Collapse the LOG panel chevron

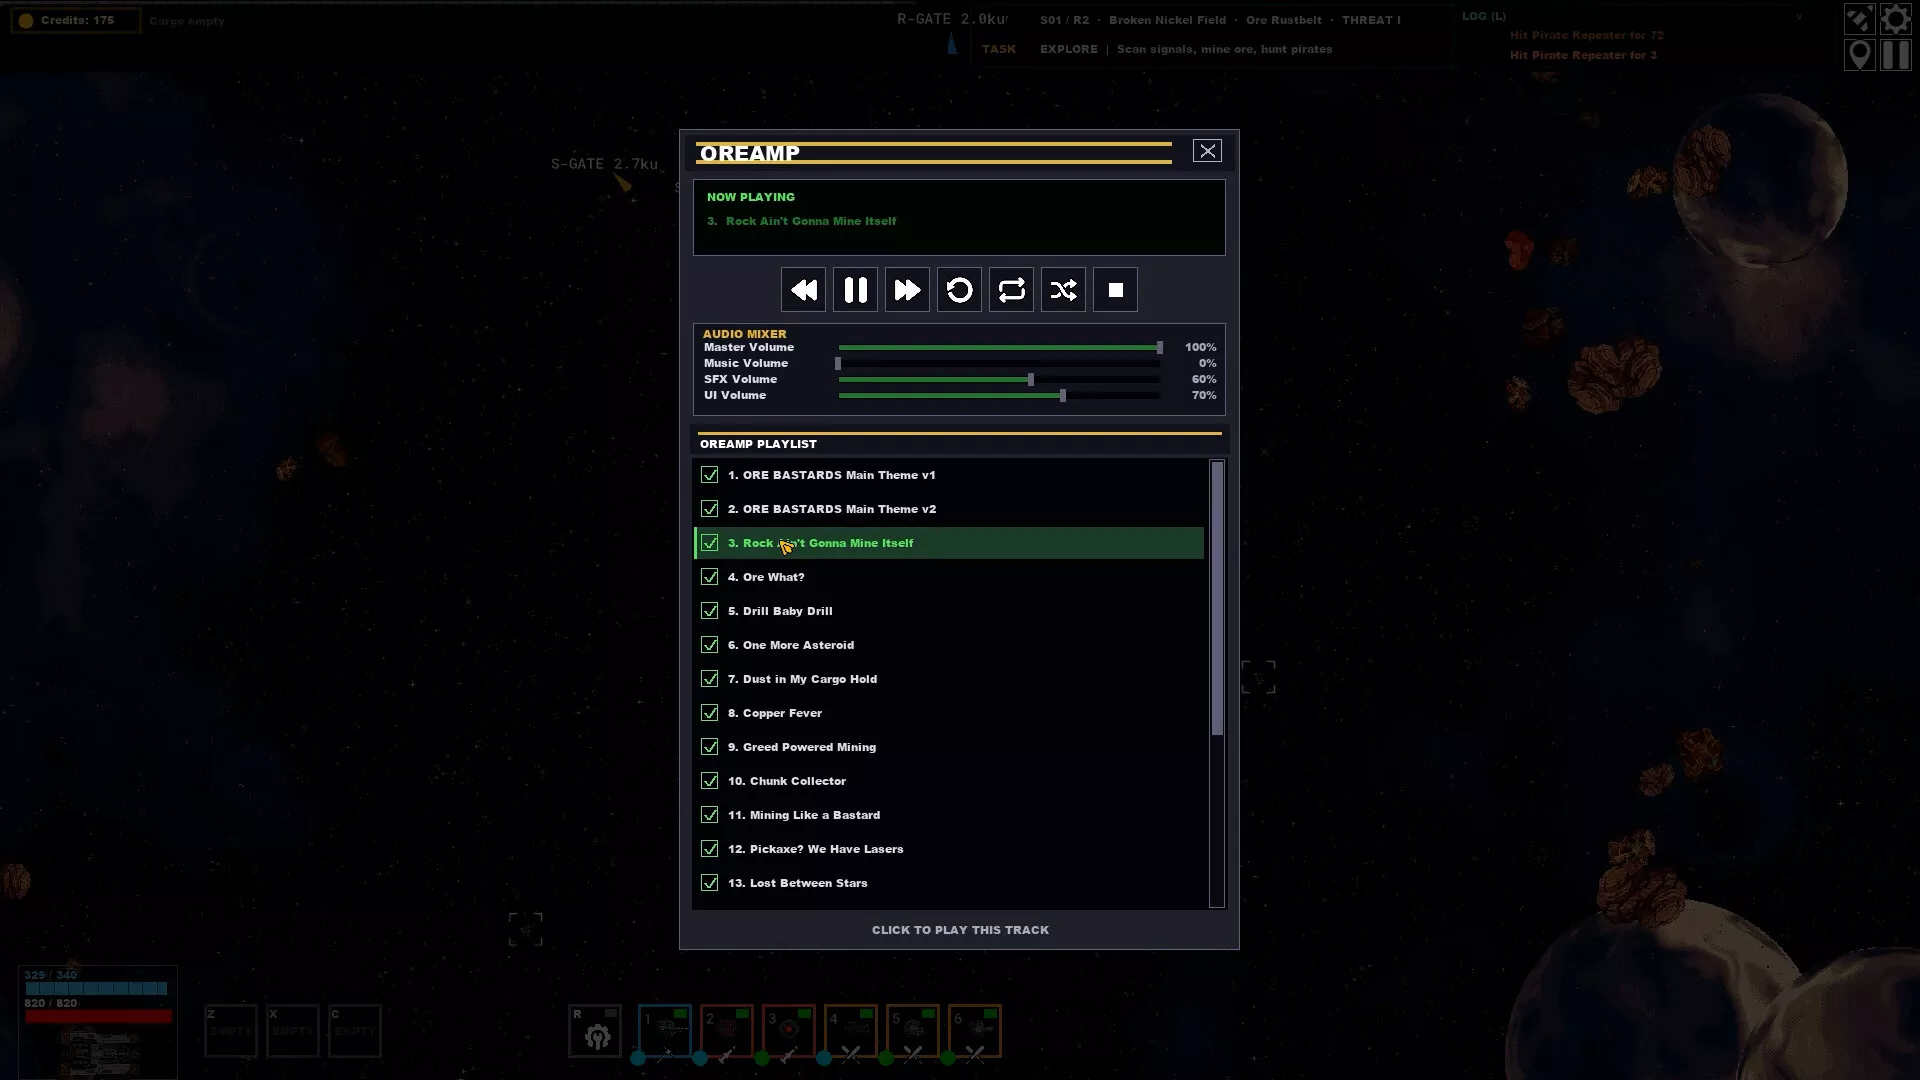click(x=1799, y=17)
